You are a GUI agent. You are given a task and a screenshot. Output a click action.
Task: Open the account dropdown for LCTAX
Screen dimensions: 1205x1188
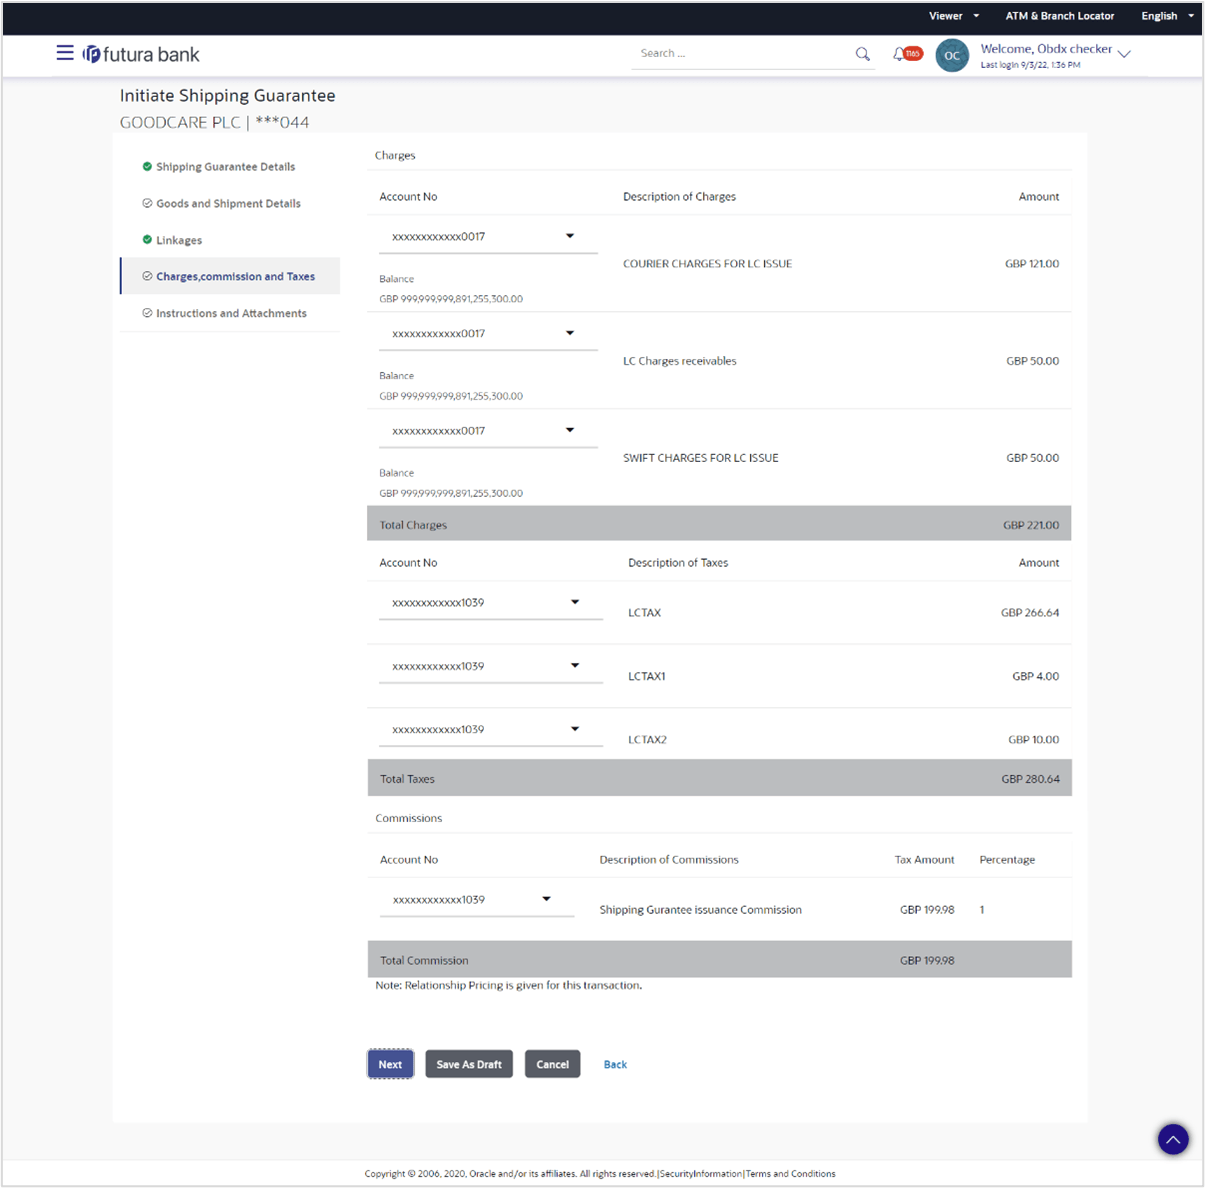pyautogui.click(x=575, y=602)
